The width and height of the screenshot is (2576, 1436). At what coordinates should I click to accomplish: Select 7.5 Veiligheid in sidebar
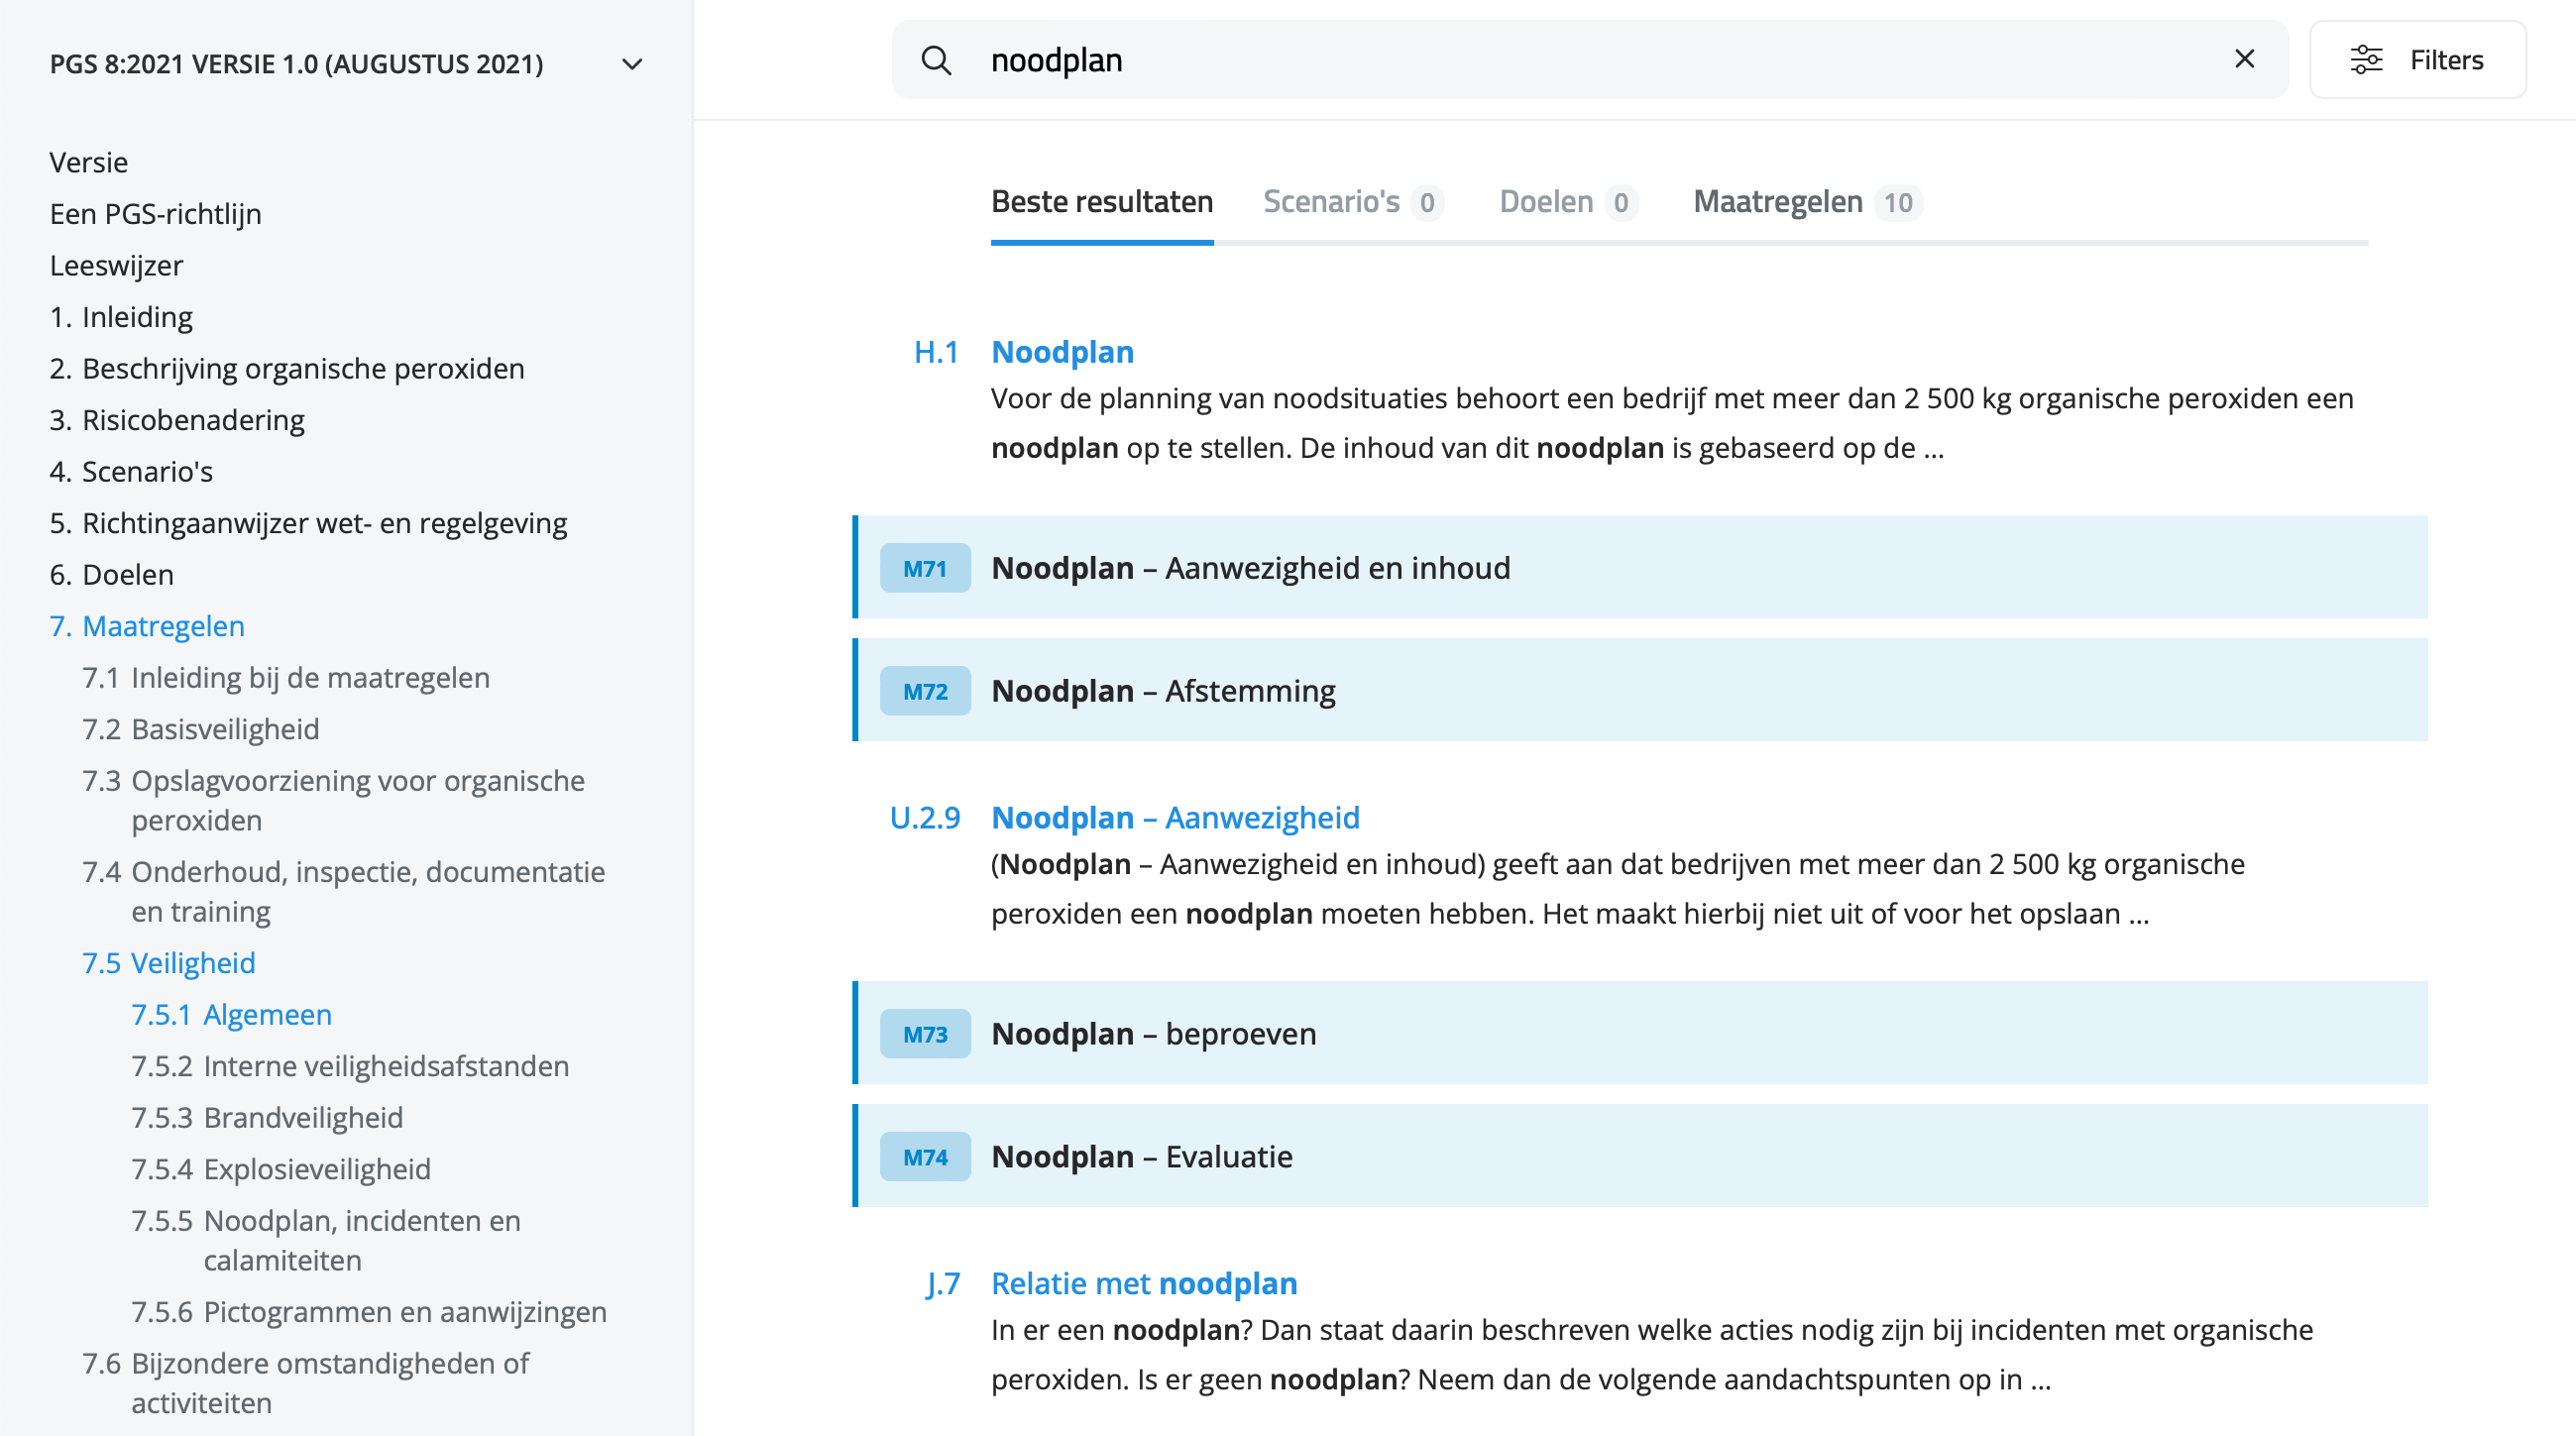click(169, 963)
